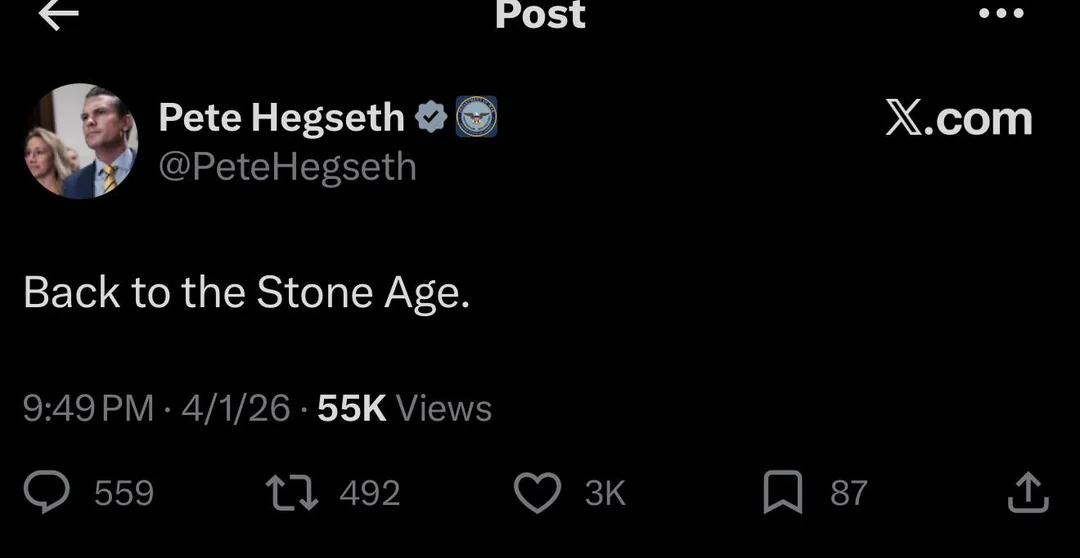Click the blue verified checkmark badge
This screenshot has width=1080, height=558.
[x=431, y=117]
